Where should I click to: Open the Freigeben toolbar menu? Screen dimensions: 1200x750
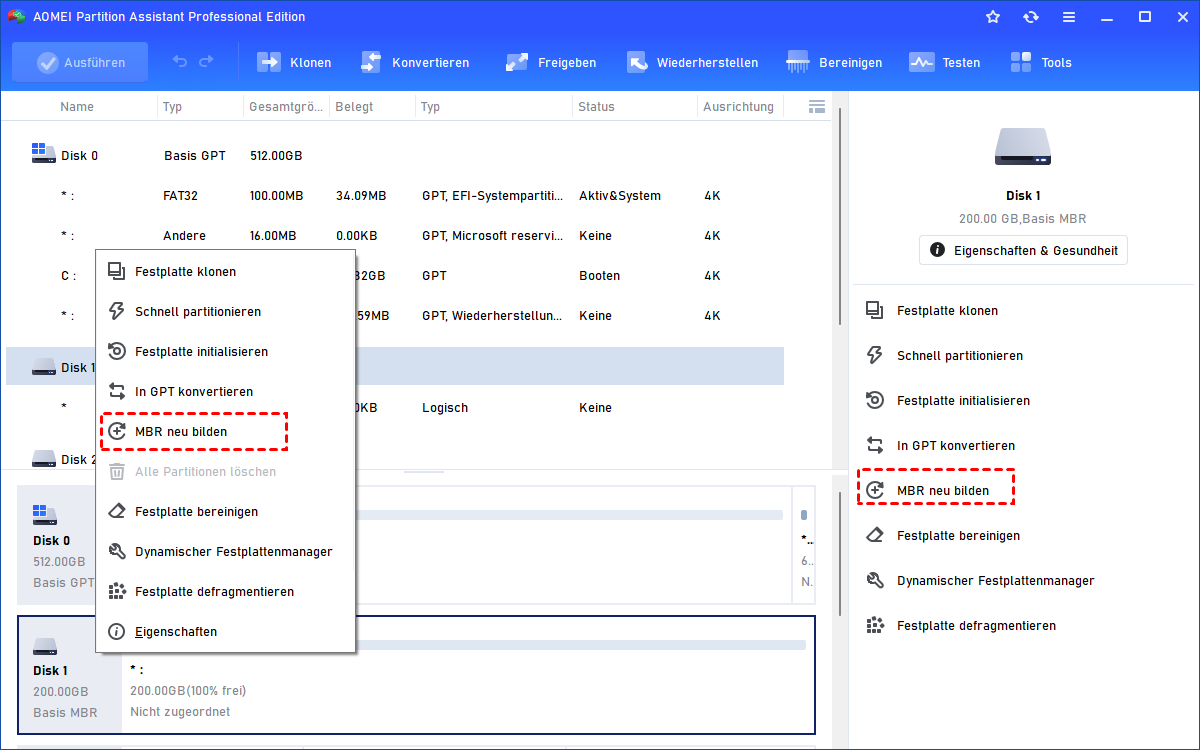coord(550,62)
